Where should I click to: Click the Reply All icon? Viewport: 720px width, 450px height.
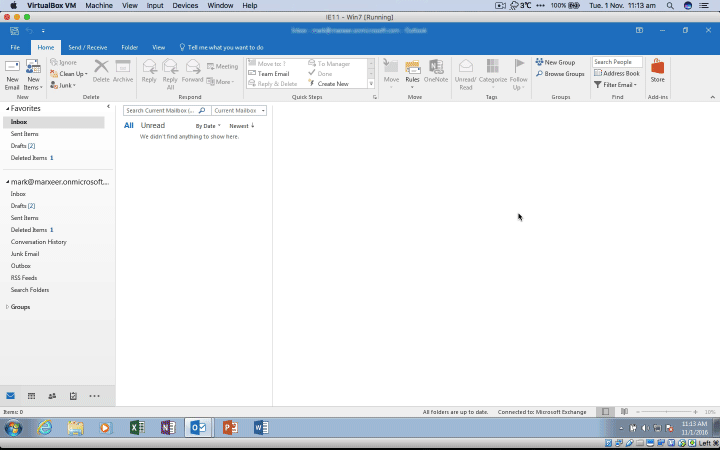pos(170,75)
